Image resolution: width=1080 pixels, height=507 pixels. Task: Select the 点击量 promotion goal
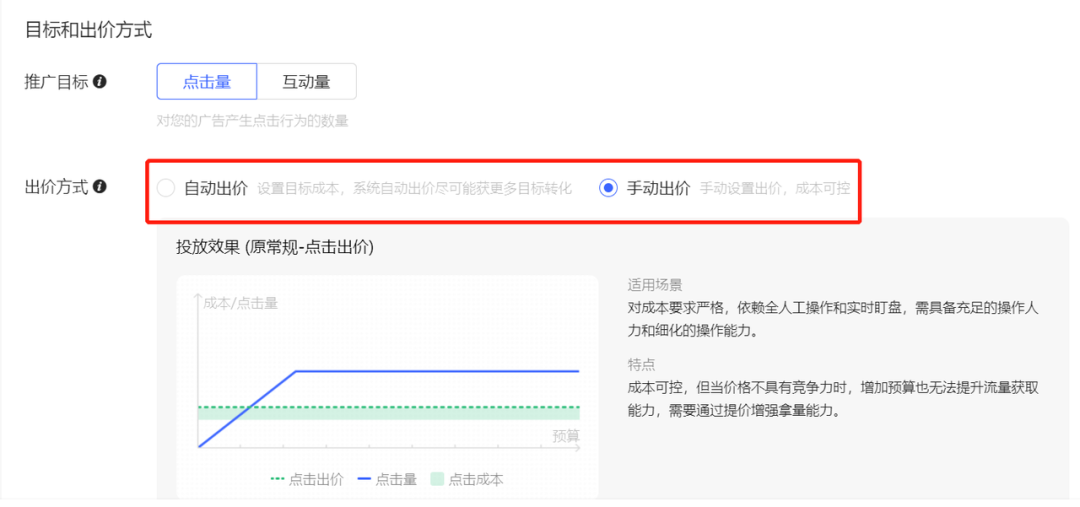[207, 82]
